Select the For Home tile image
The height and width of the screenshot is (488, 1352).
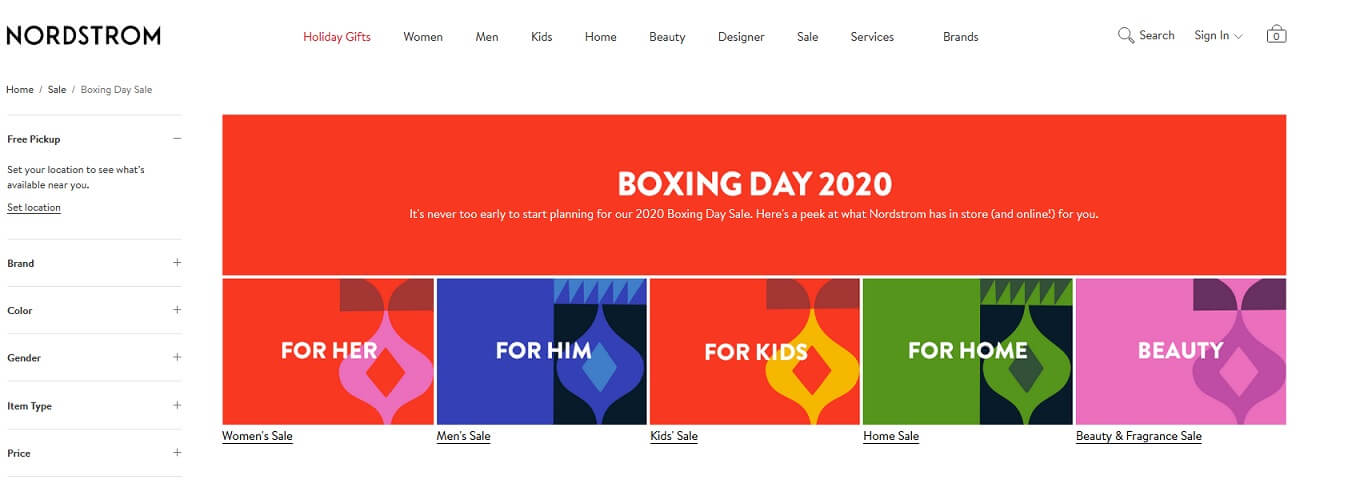(968, 351)
